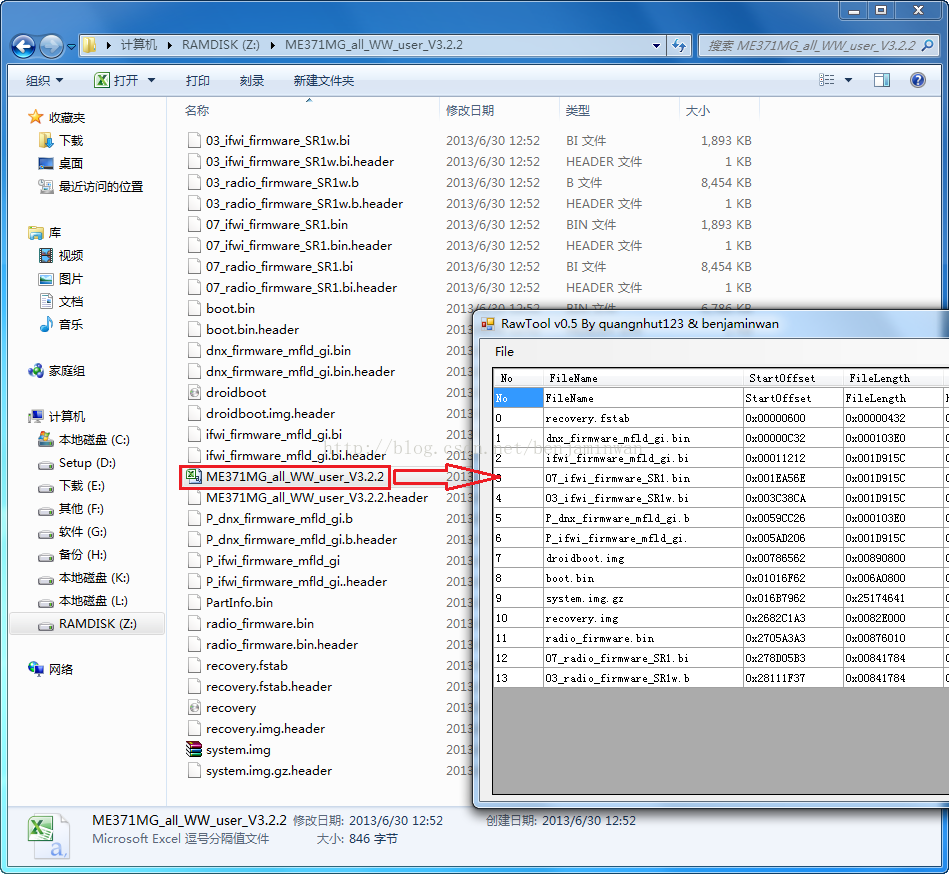
Task: Open the 组织 dropdown menu
Action: click(x=44, y=80)
